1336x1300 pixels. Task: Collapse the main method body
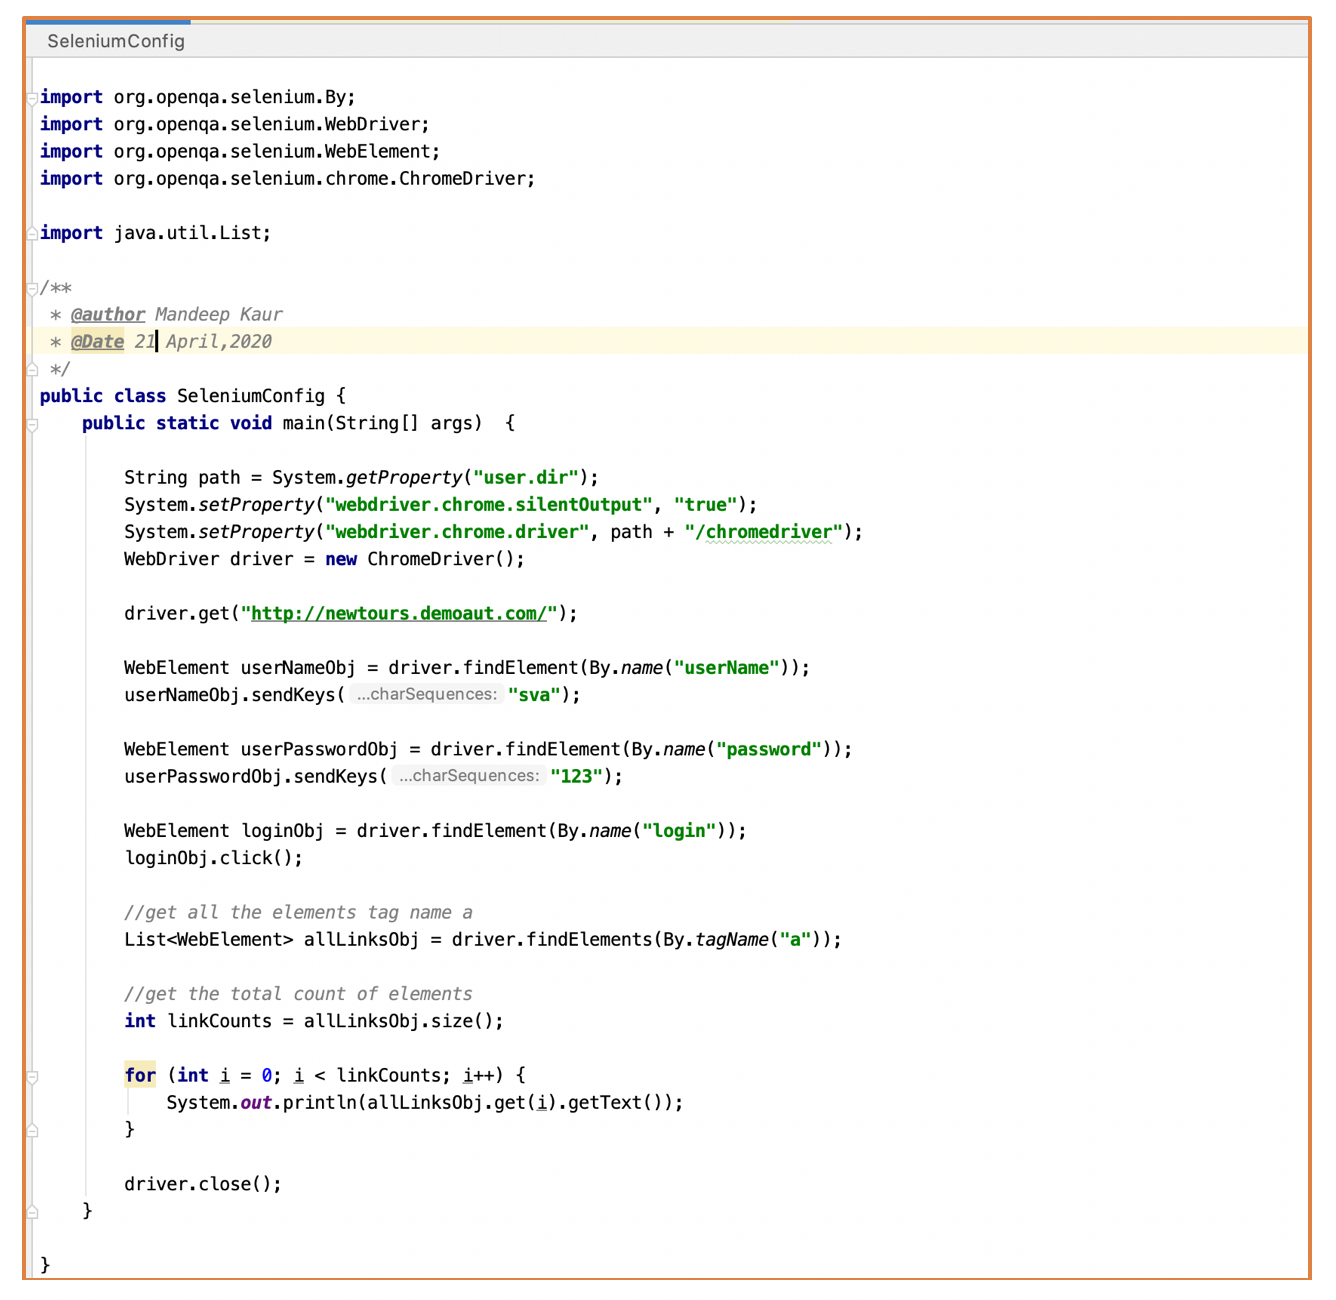click(x=31, y=423)
